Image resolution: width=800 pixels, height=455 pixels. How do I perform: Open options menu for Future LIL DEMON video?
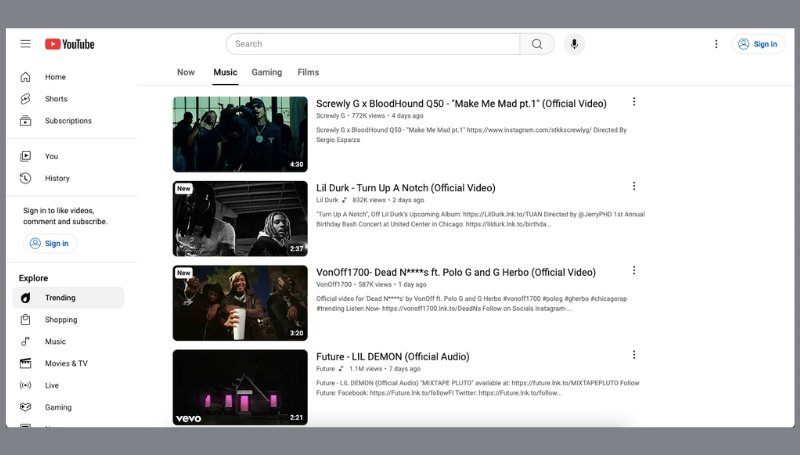coord(634,355)
